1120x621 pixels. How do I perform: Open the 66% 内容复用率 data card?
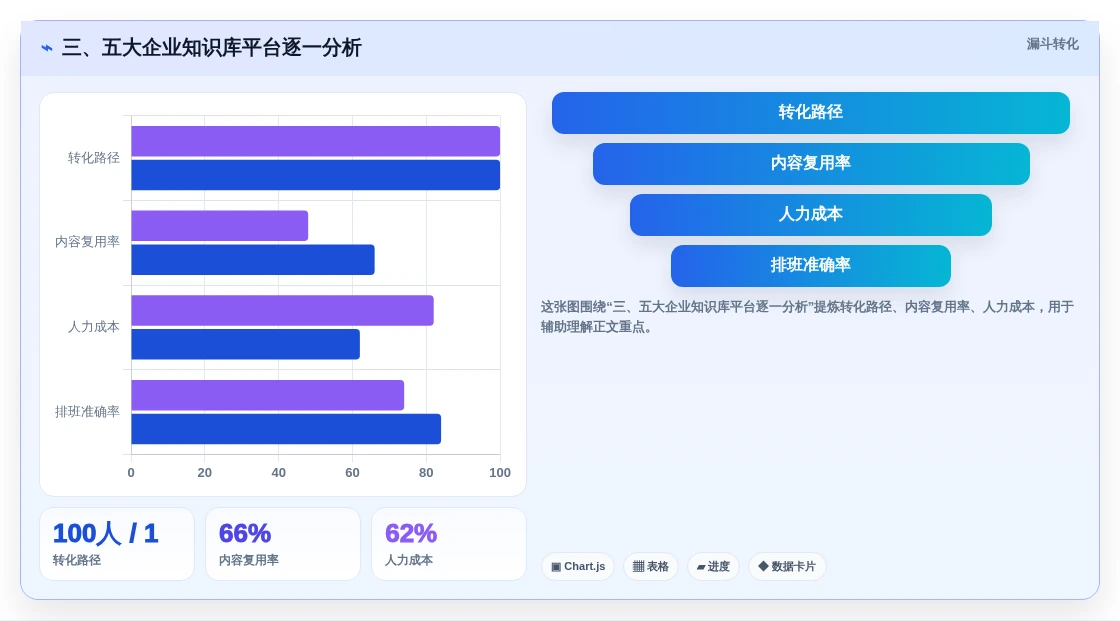(x=283, y=544)
